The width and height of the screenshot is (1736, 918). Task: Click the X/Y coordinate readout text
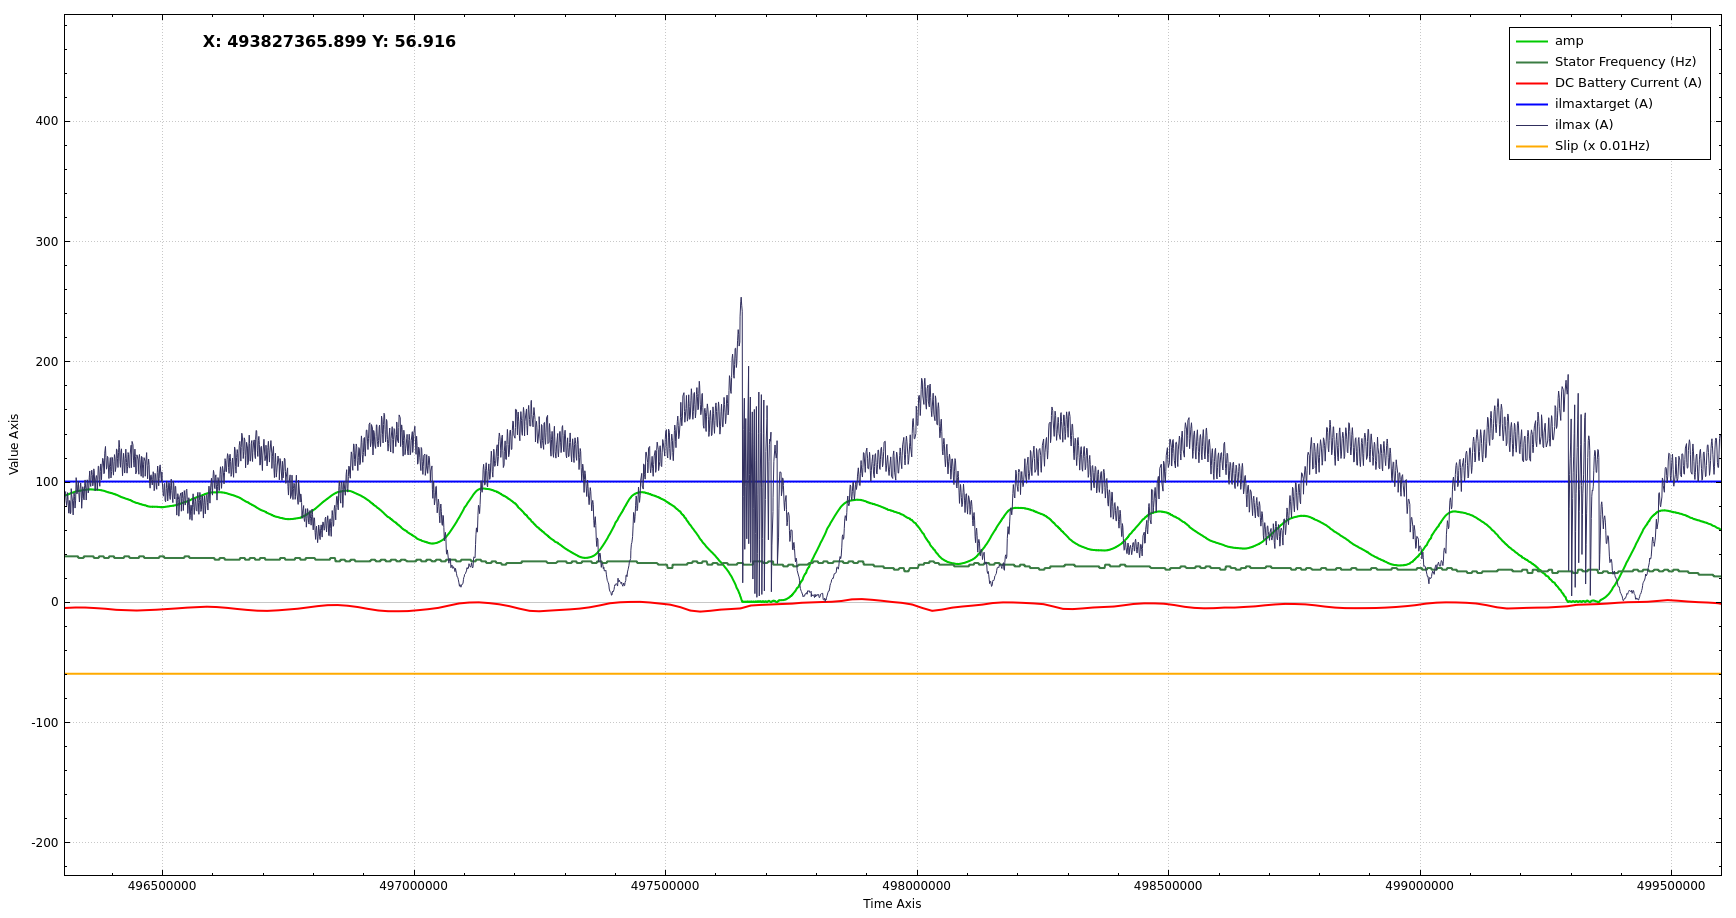pos(329,42)
